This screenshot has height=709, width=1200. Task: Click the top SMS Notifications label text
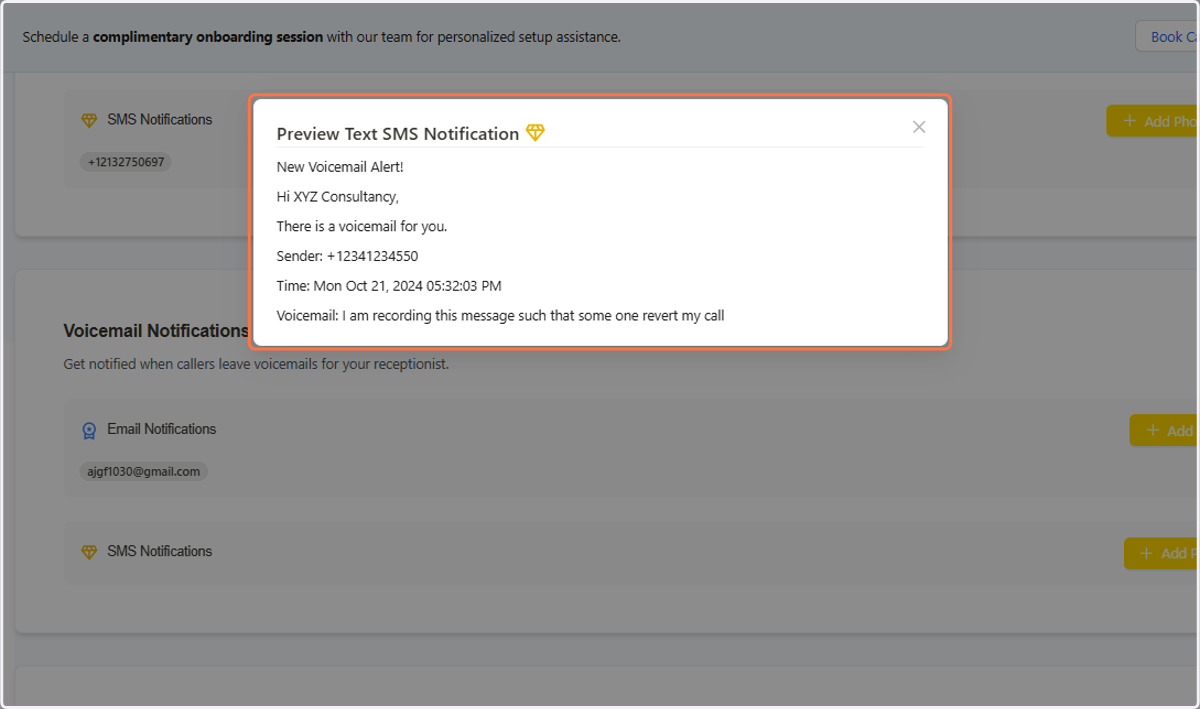tap(160, 119)
